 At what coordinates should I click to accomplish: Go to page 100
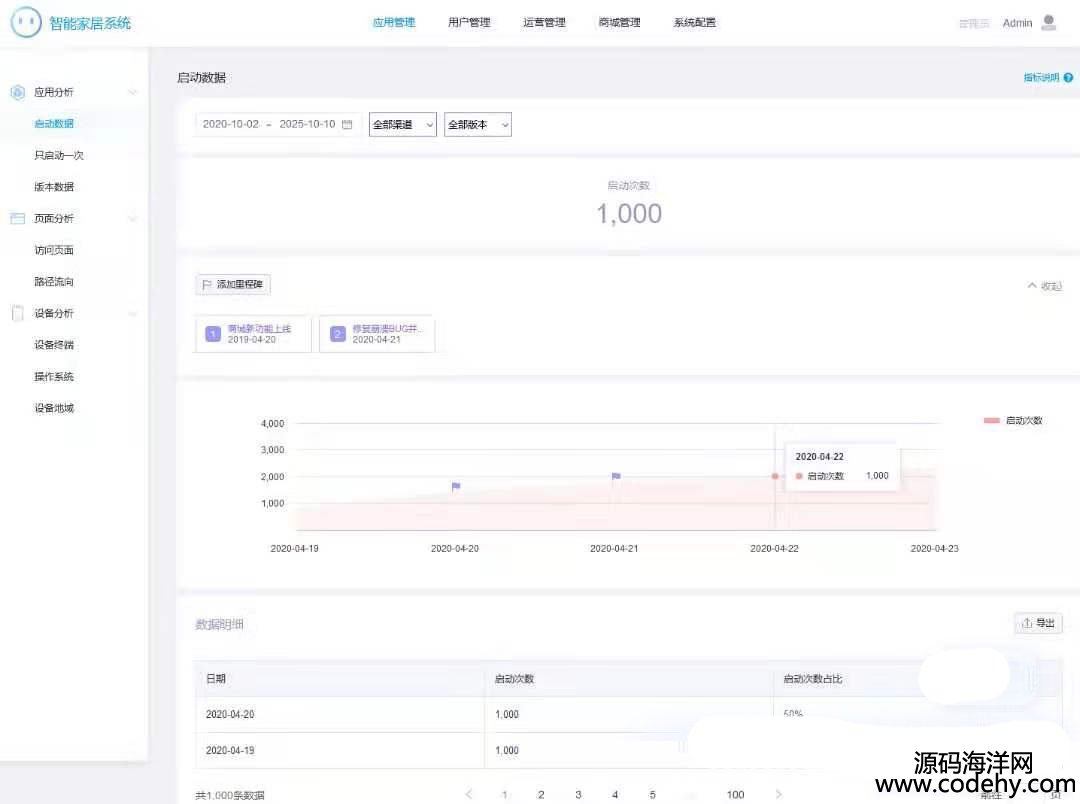(736, 794)
